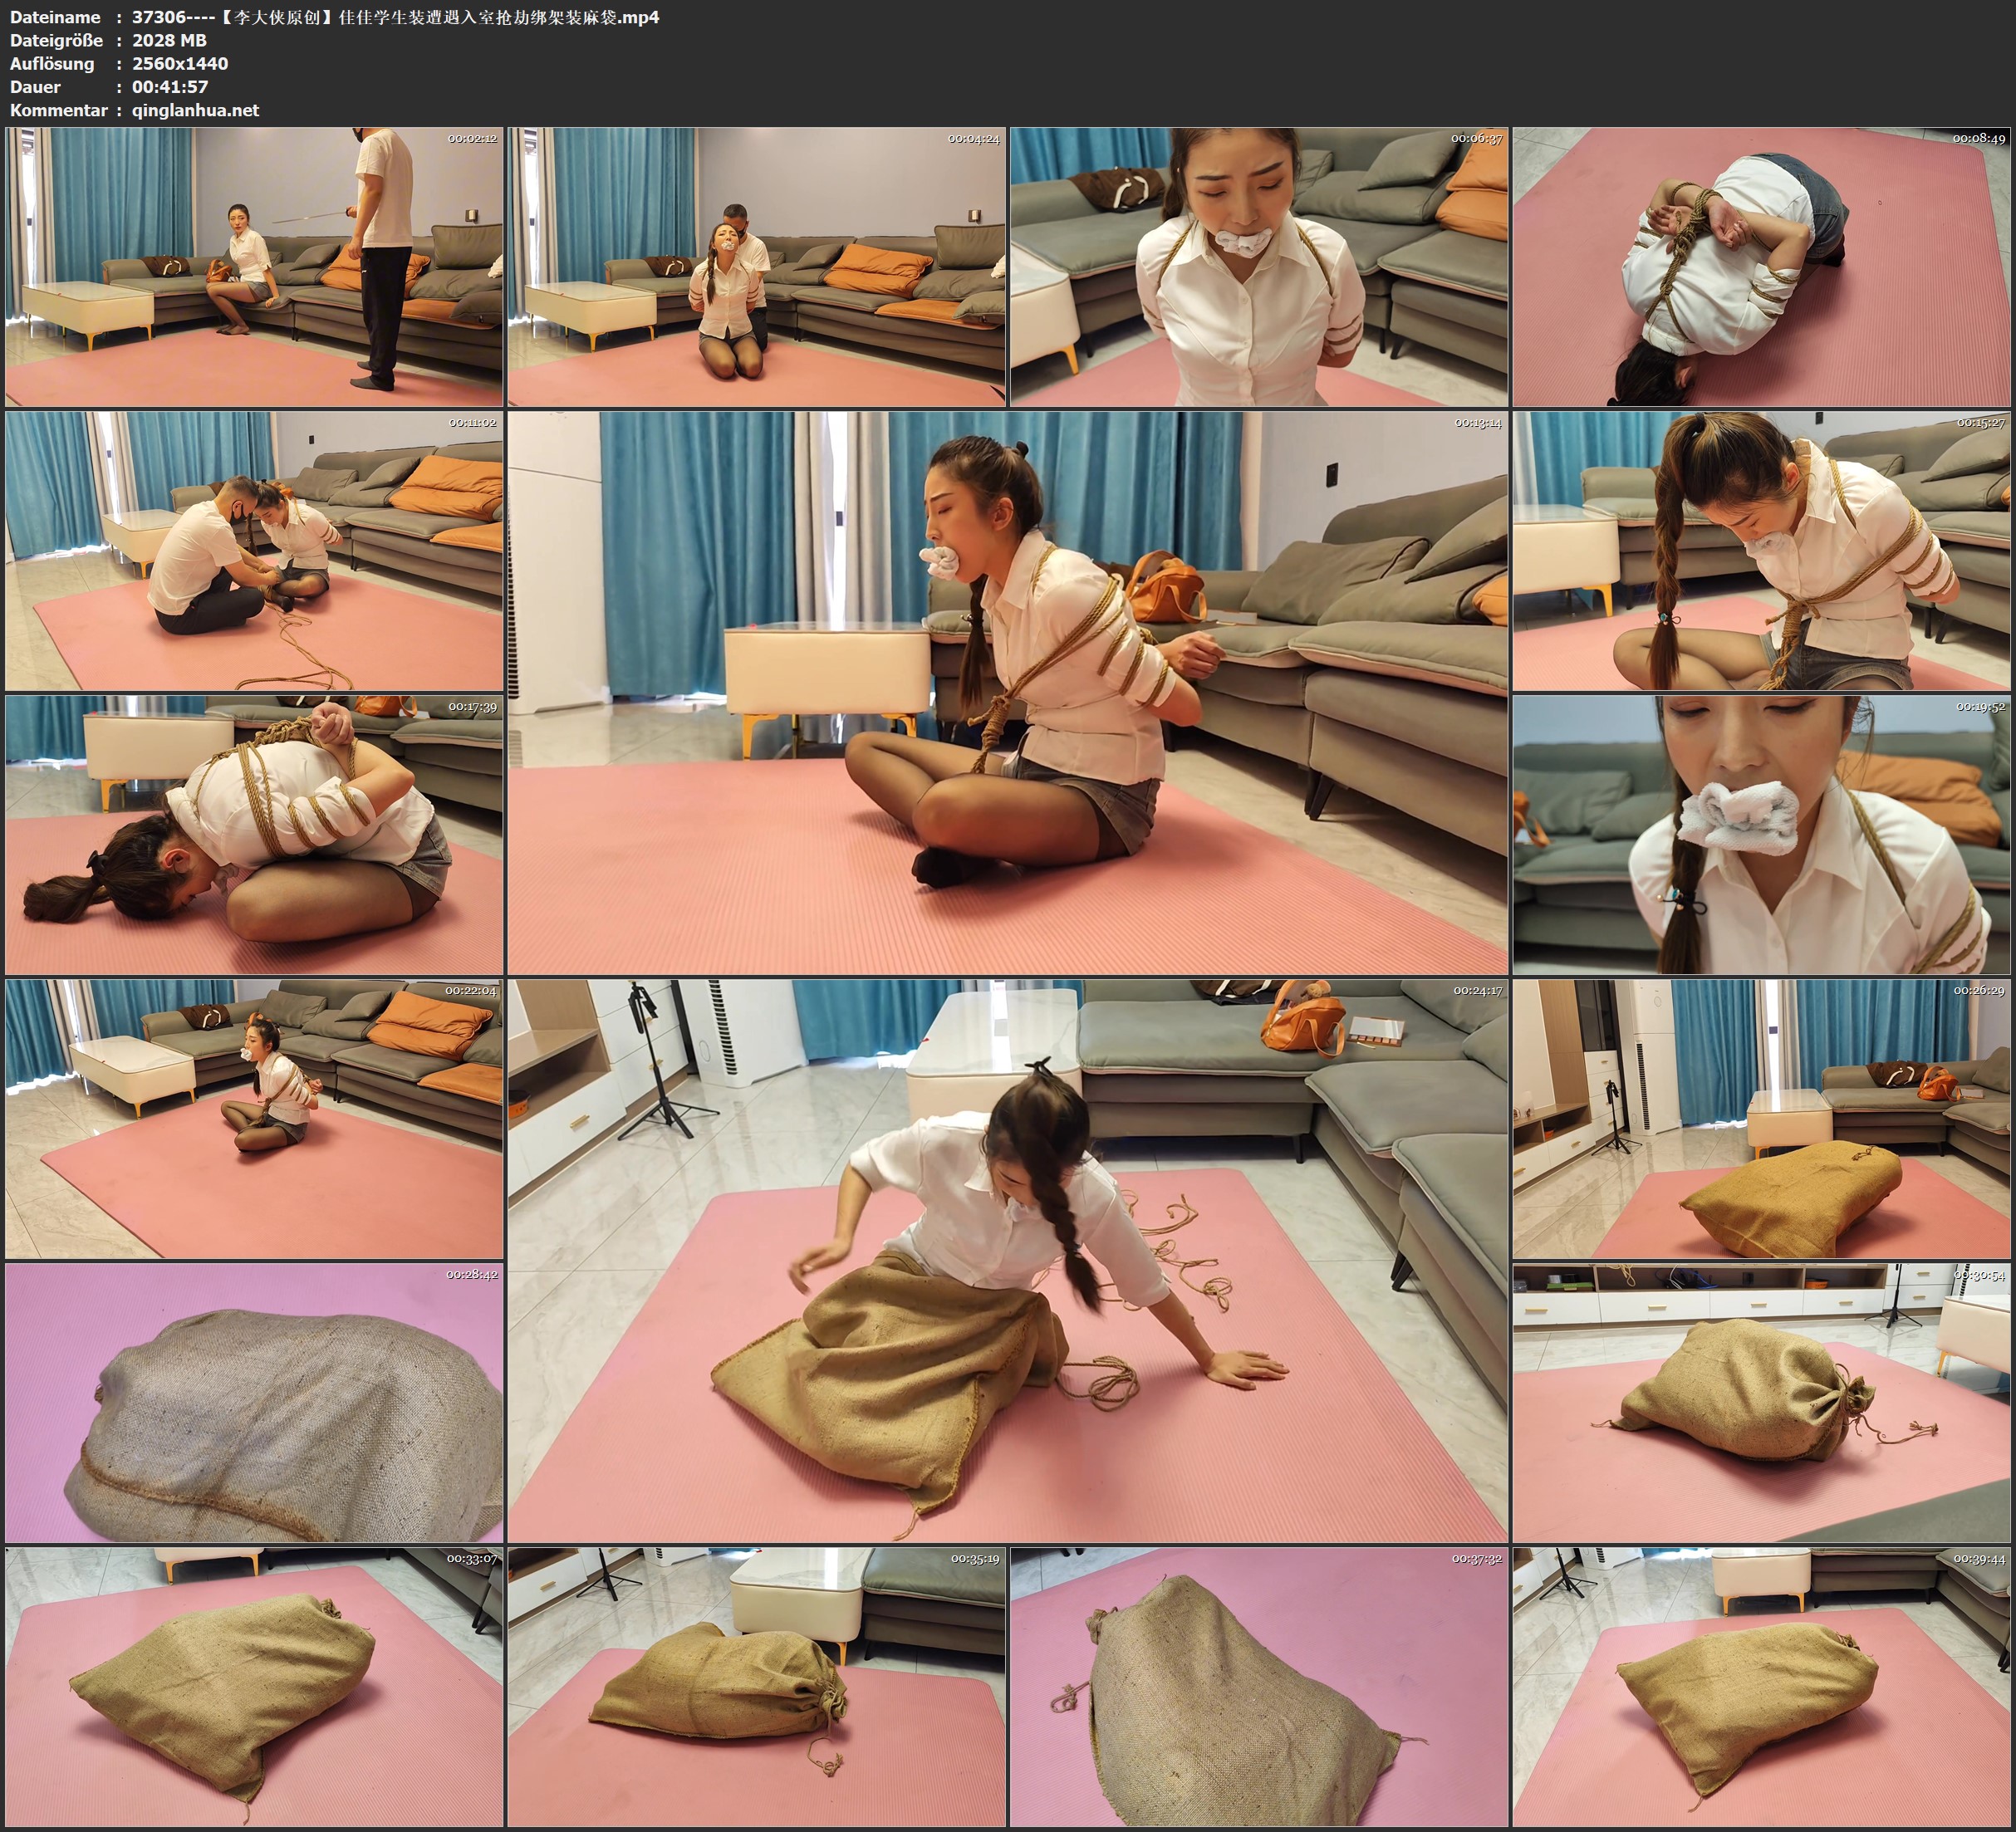Open the thumbnail at 00:35:19

(x=756, y=1686)
